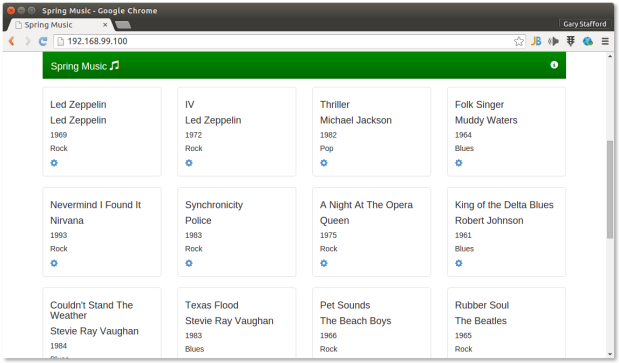The image size is (619, 363).
Task: Click the artist name Nirvana
Action: [x=67, y=221]
